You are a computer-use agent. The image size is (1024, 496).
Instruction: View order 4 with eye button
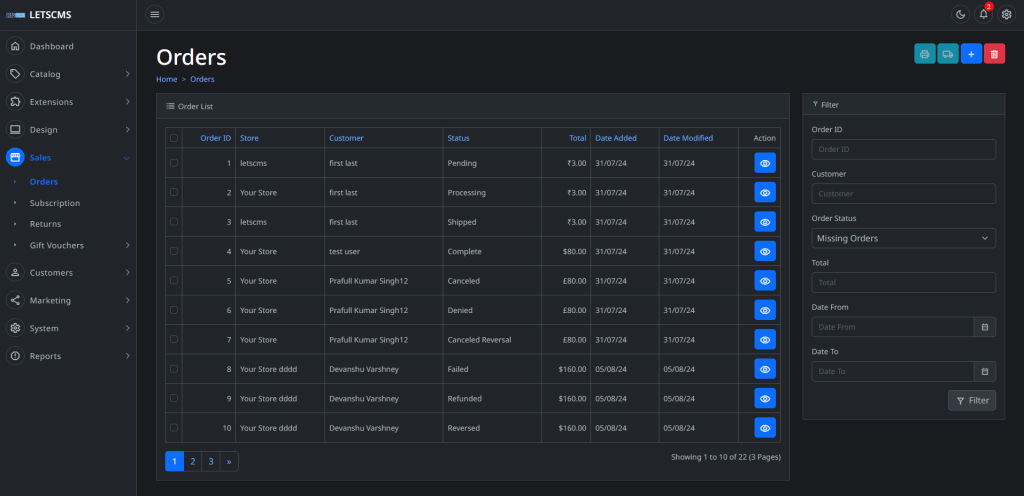[765, 251]
